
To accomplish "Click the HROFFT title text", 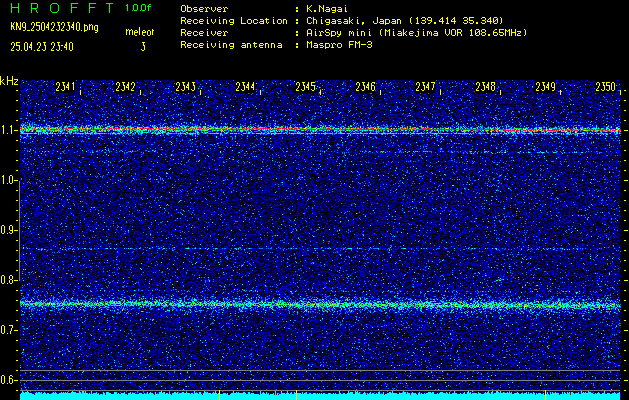I will [x=62, y=8].
